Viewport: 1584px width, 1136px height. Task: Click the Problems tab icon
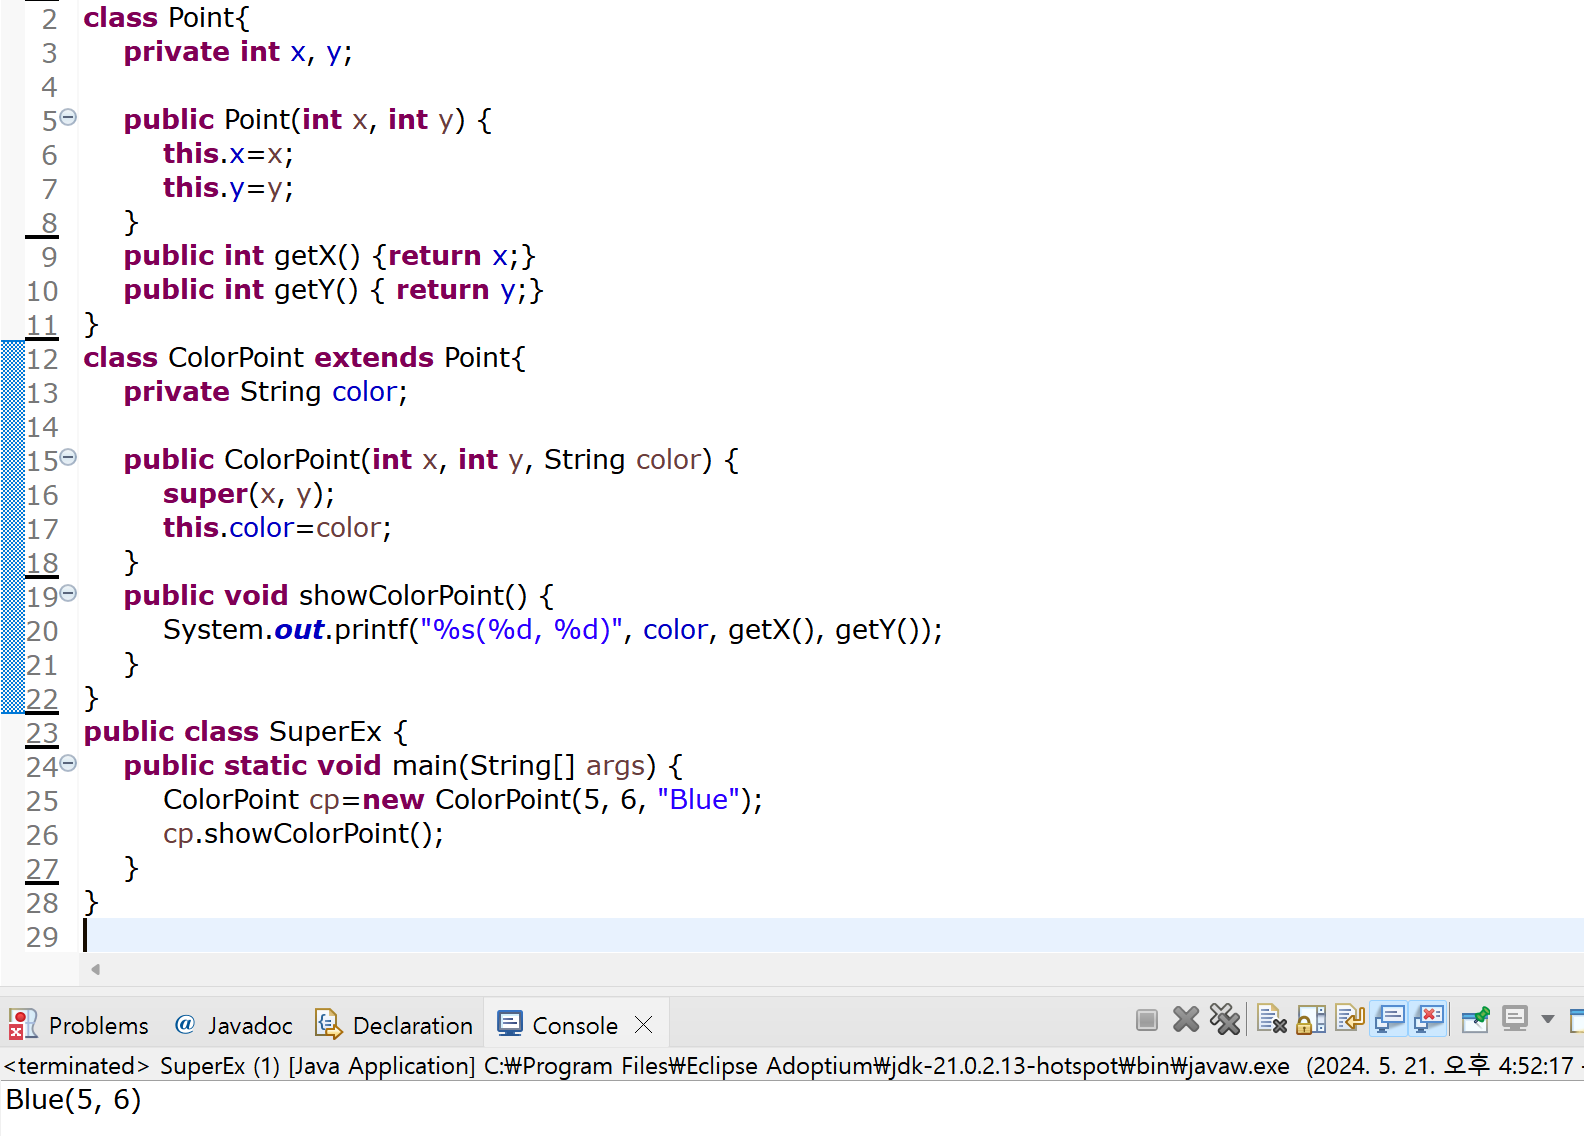point(23,1025)
